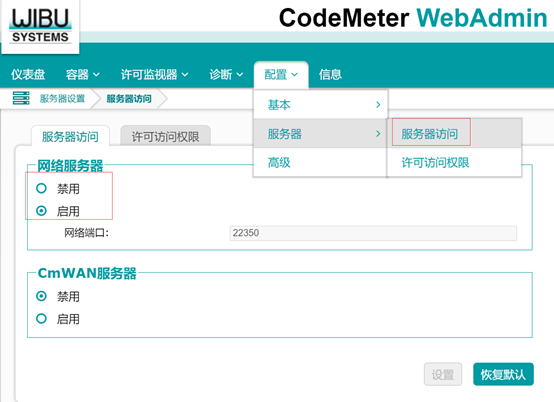554x402 pixels.
Task: Click the WIBU Systems logo
Action: coord(40,26)
